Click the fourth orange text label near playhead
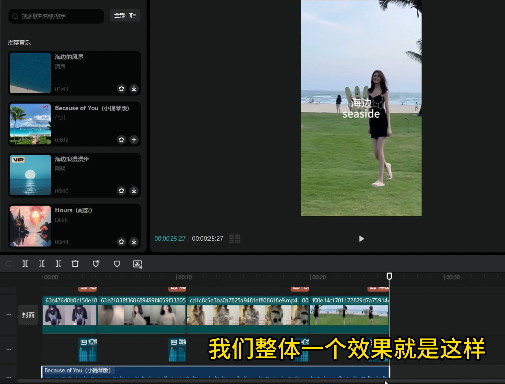505x384 pixels. [x=378, y=288]
